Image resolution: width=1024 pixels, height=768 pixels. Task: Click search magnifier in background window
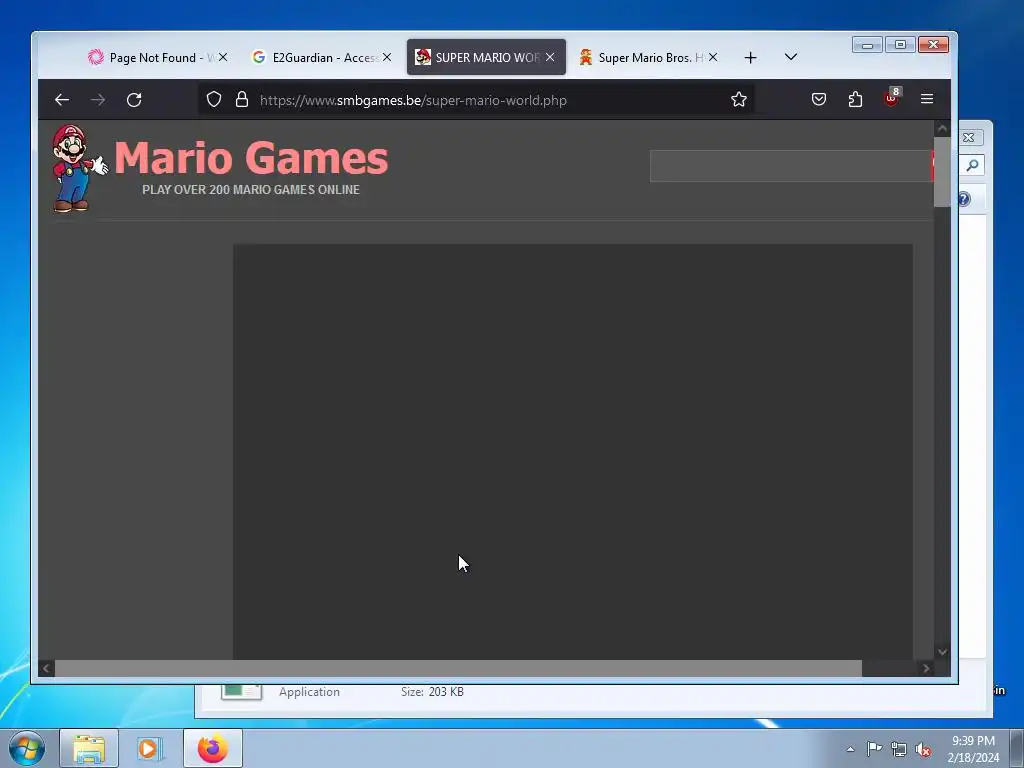972,165
